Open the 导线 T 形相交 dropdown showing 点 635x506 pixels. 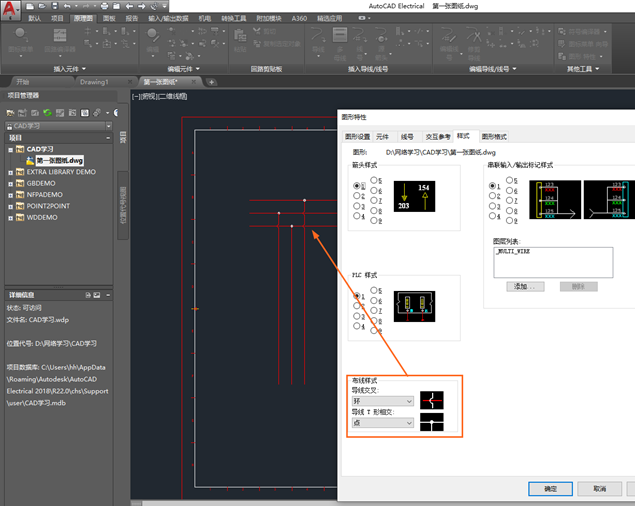coord(383,423)
